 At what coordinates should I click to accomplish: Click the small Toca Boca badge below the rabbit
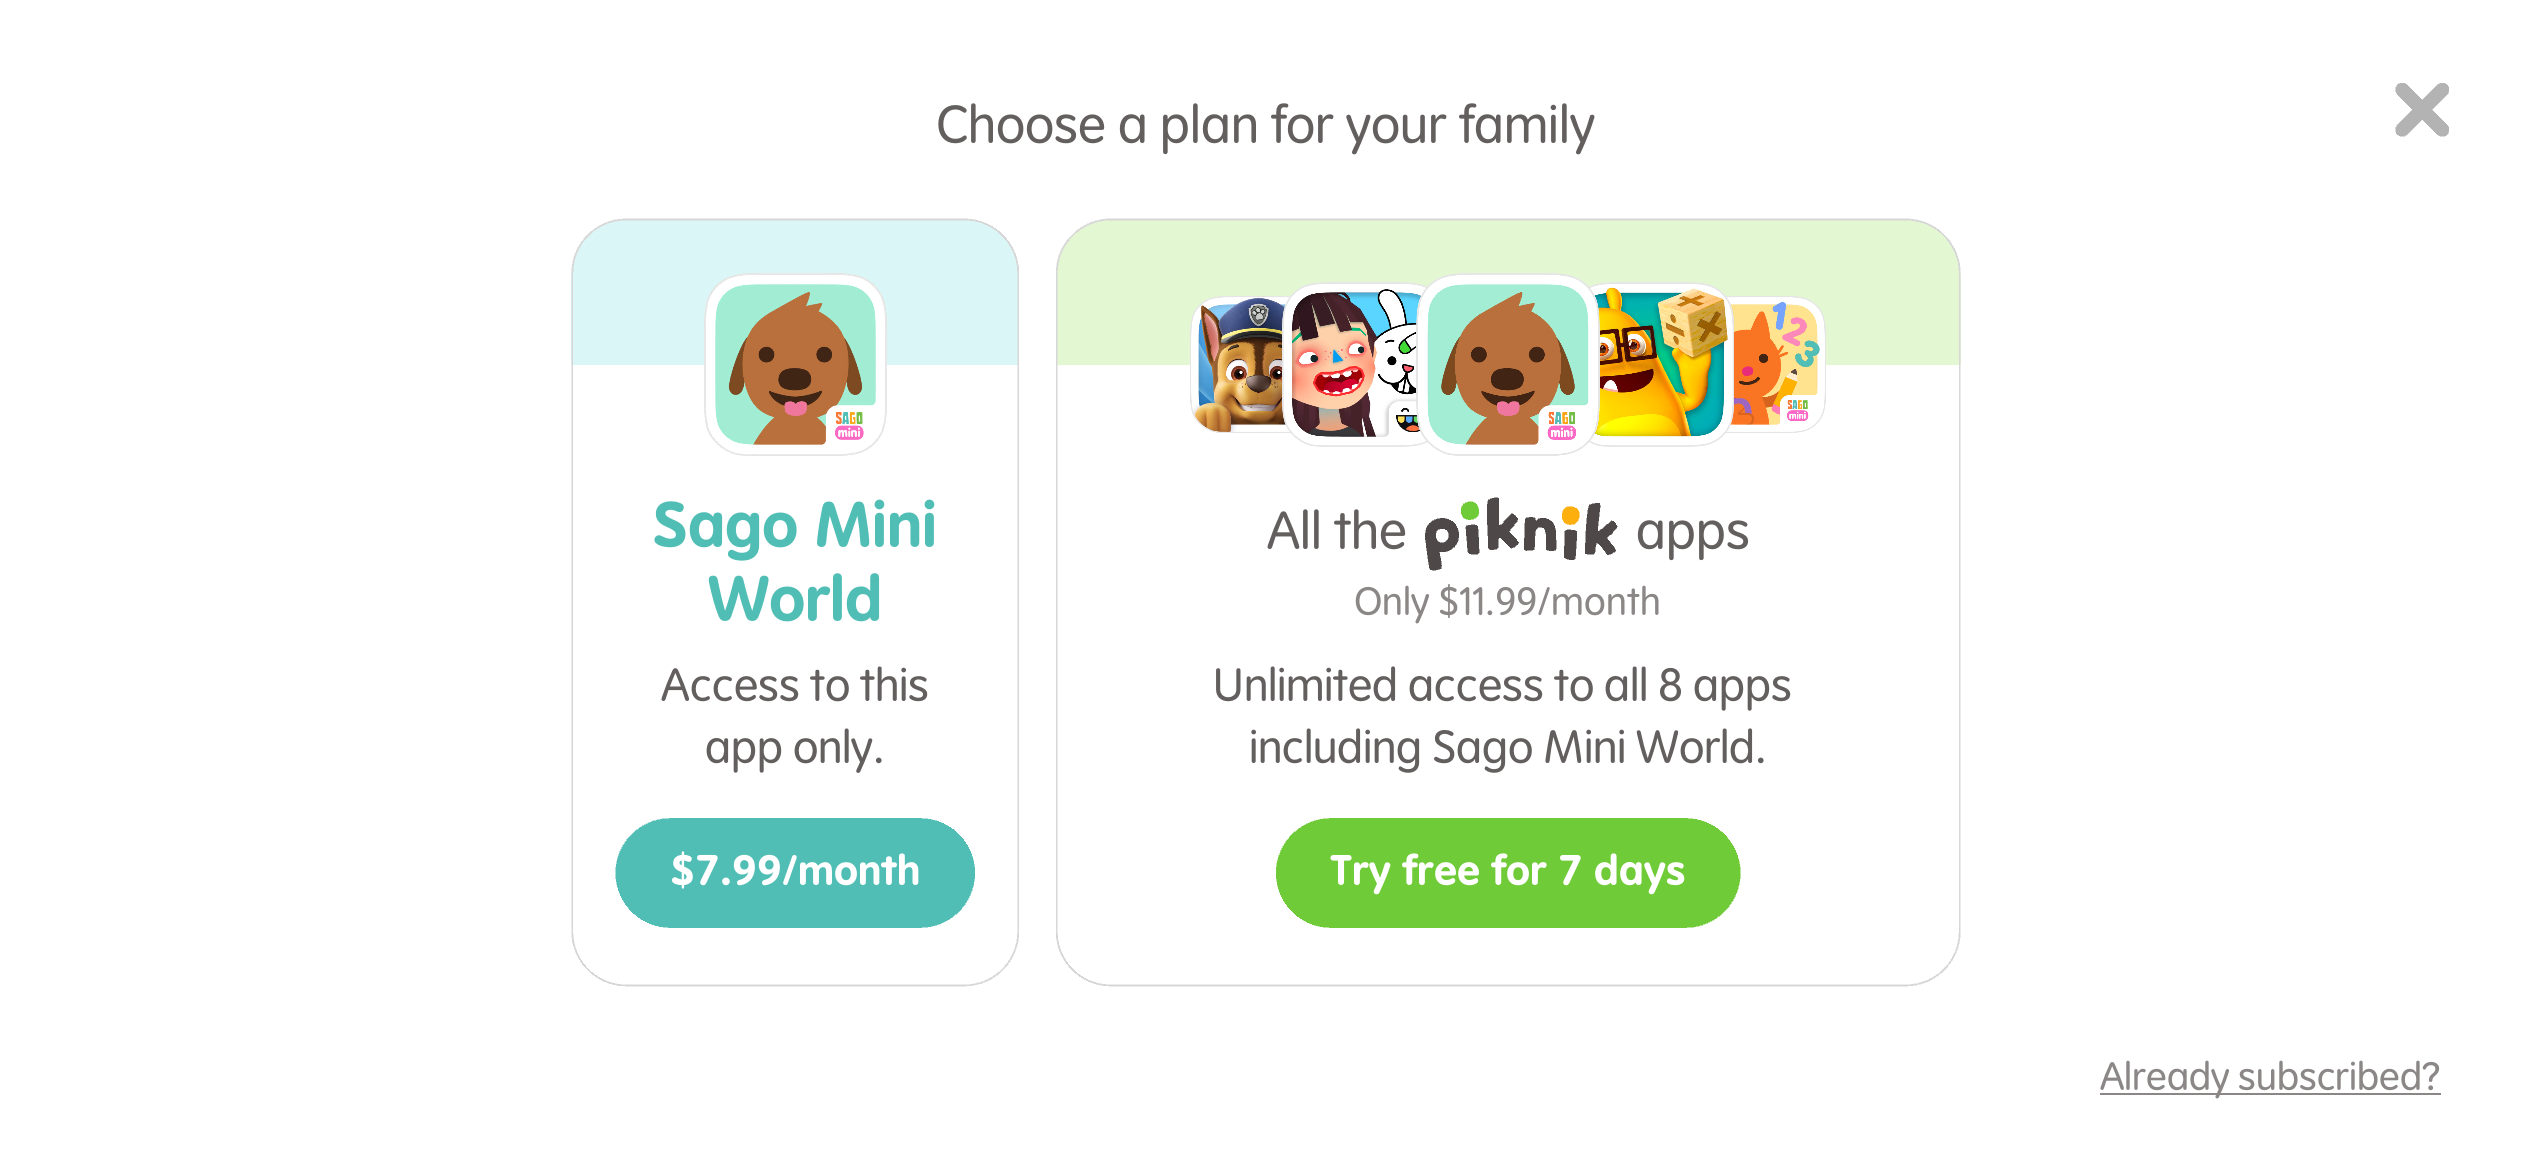click(x=1407, y=420)
